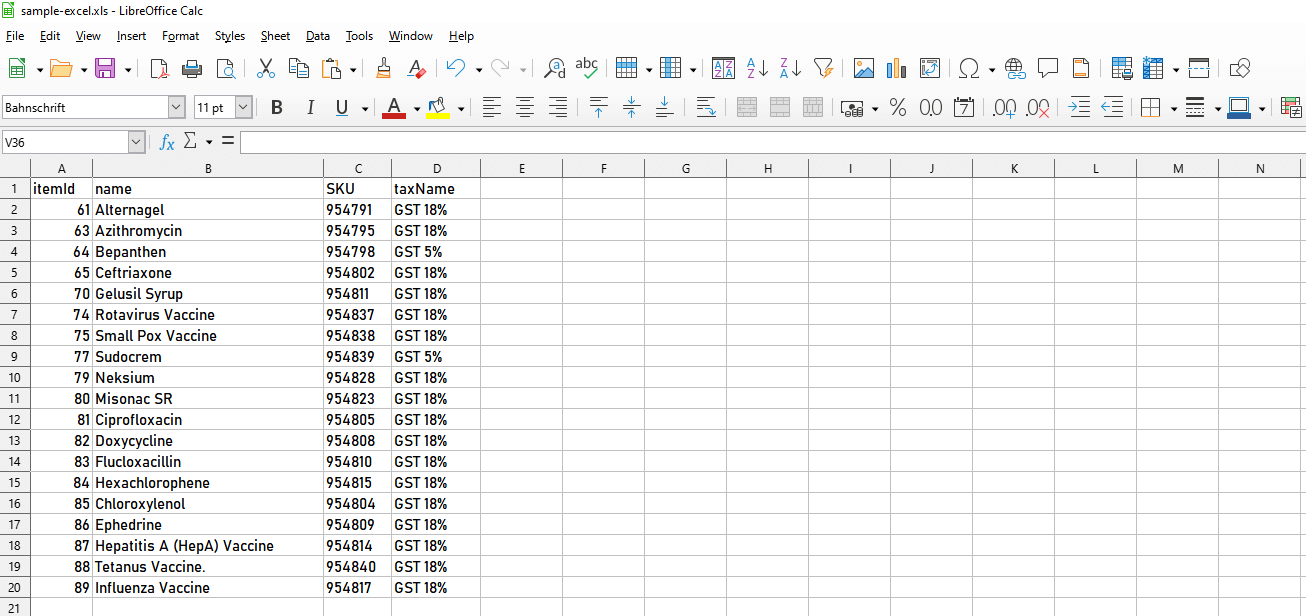This screenshot has width=1306, height=616.
Task: Click the Save document icon
Action: tap(104, 68)
